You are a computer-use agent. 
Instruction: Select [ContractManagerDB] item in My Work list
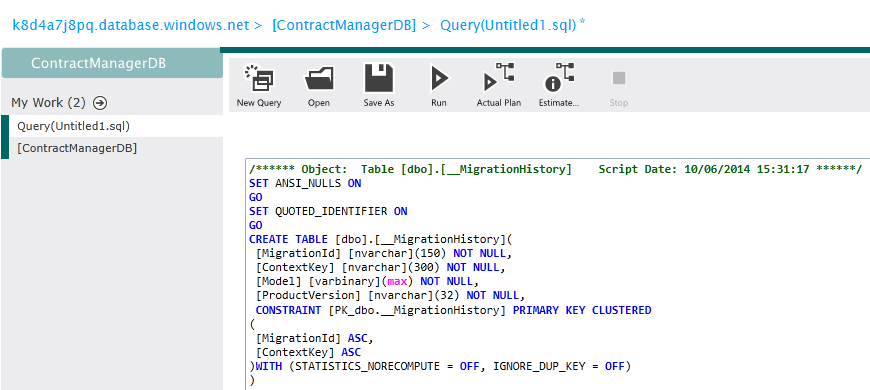(116, 148)
